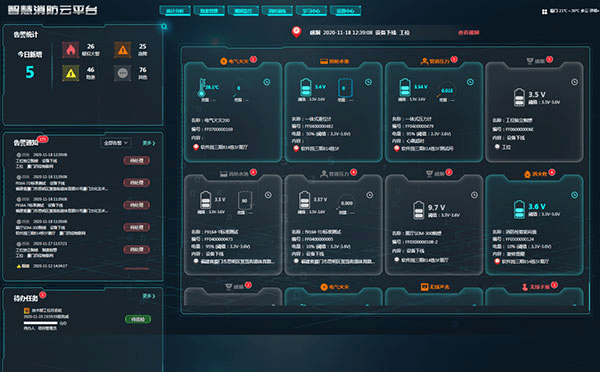Switch to the 统计分析 top navigation tab
Viewport: 600px width, 372px height.
[175, 11]
